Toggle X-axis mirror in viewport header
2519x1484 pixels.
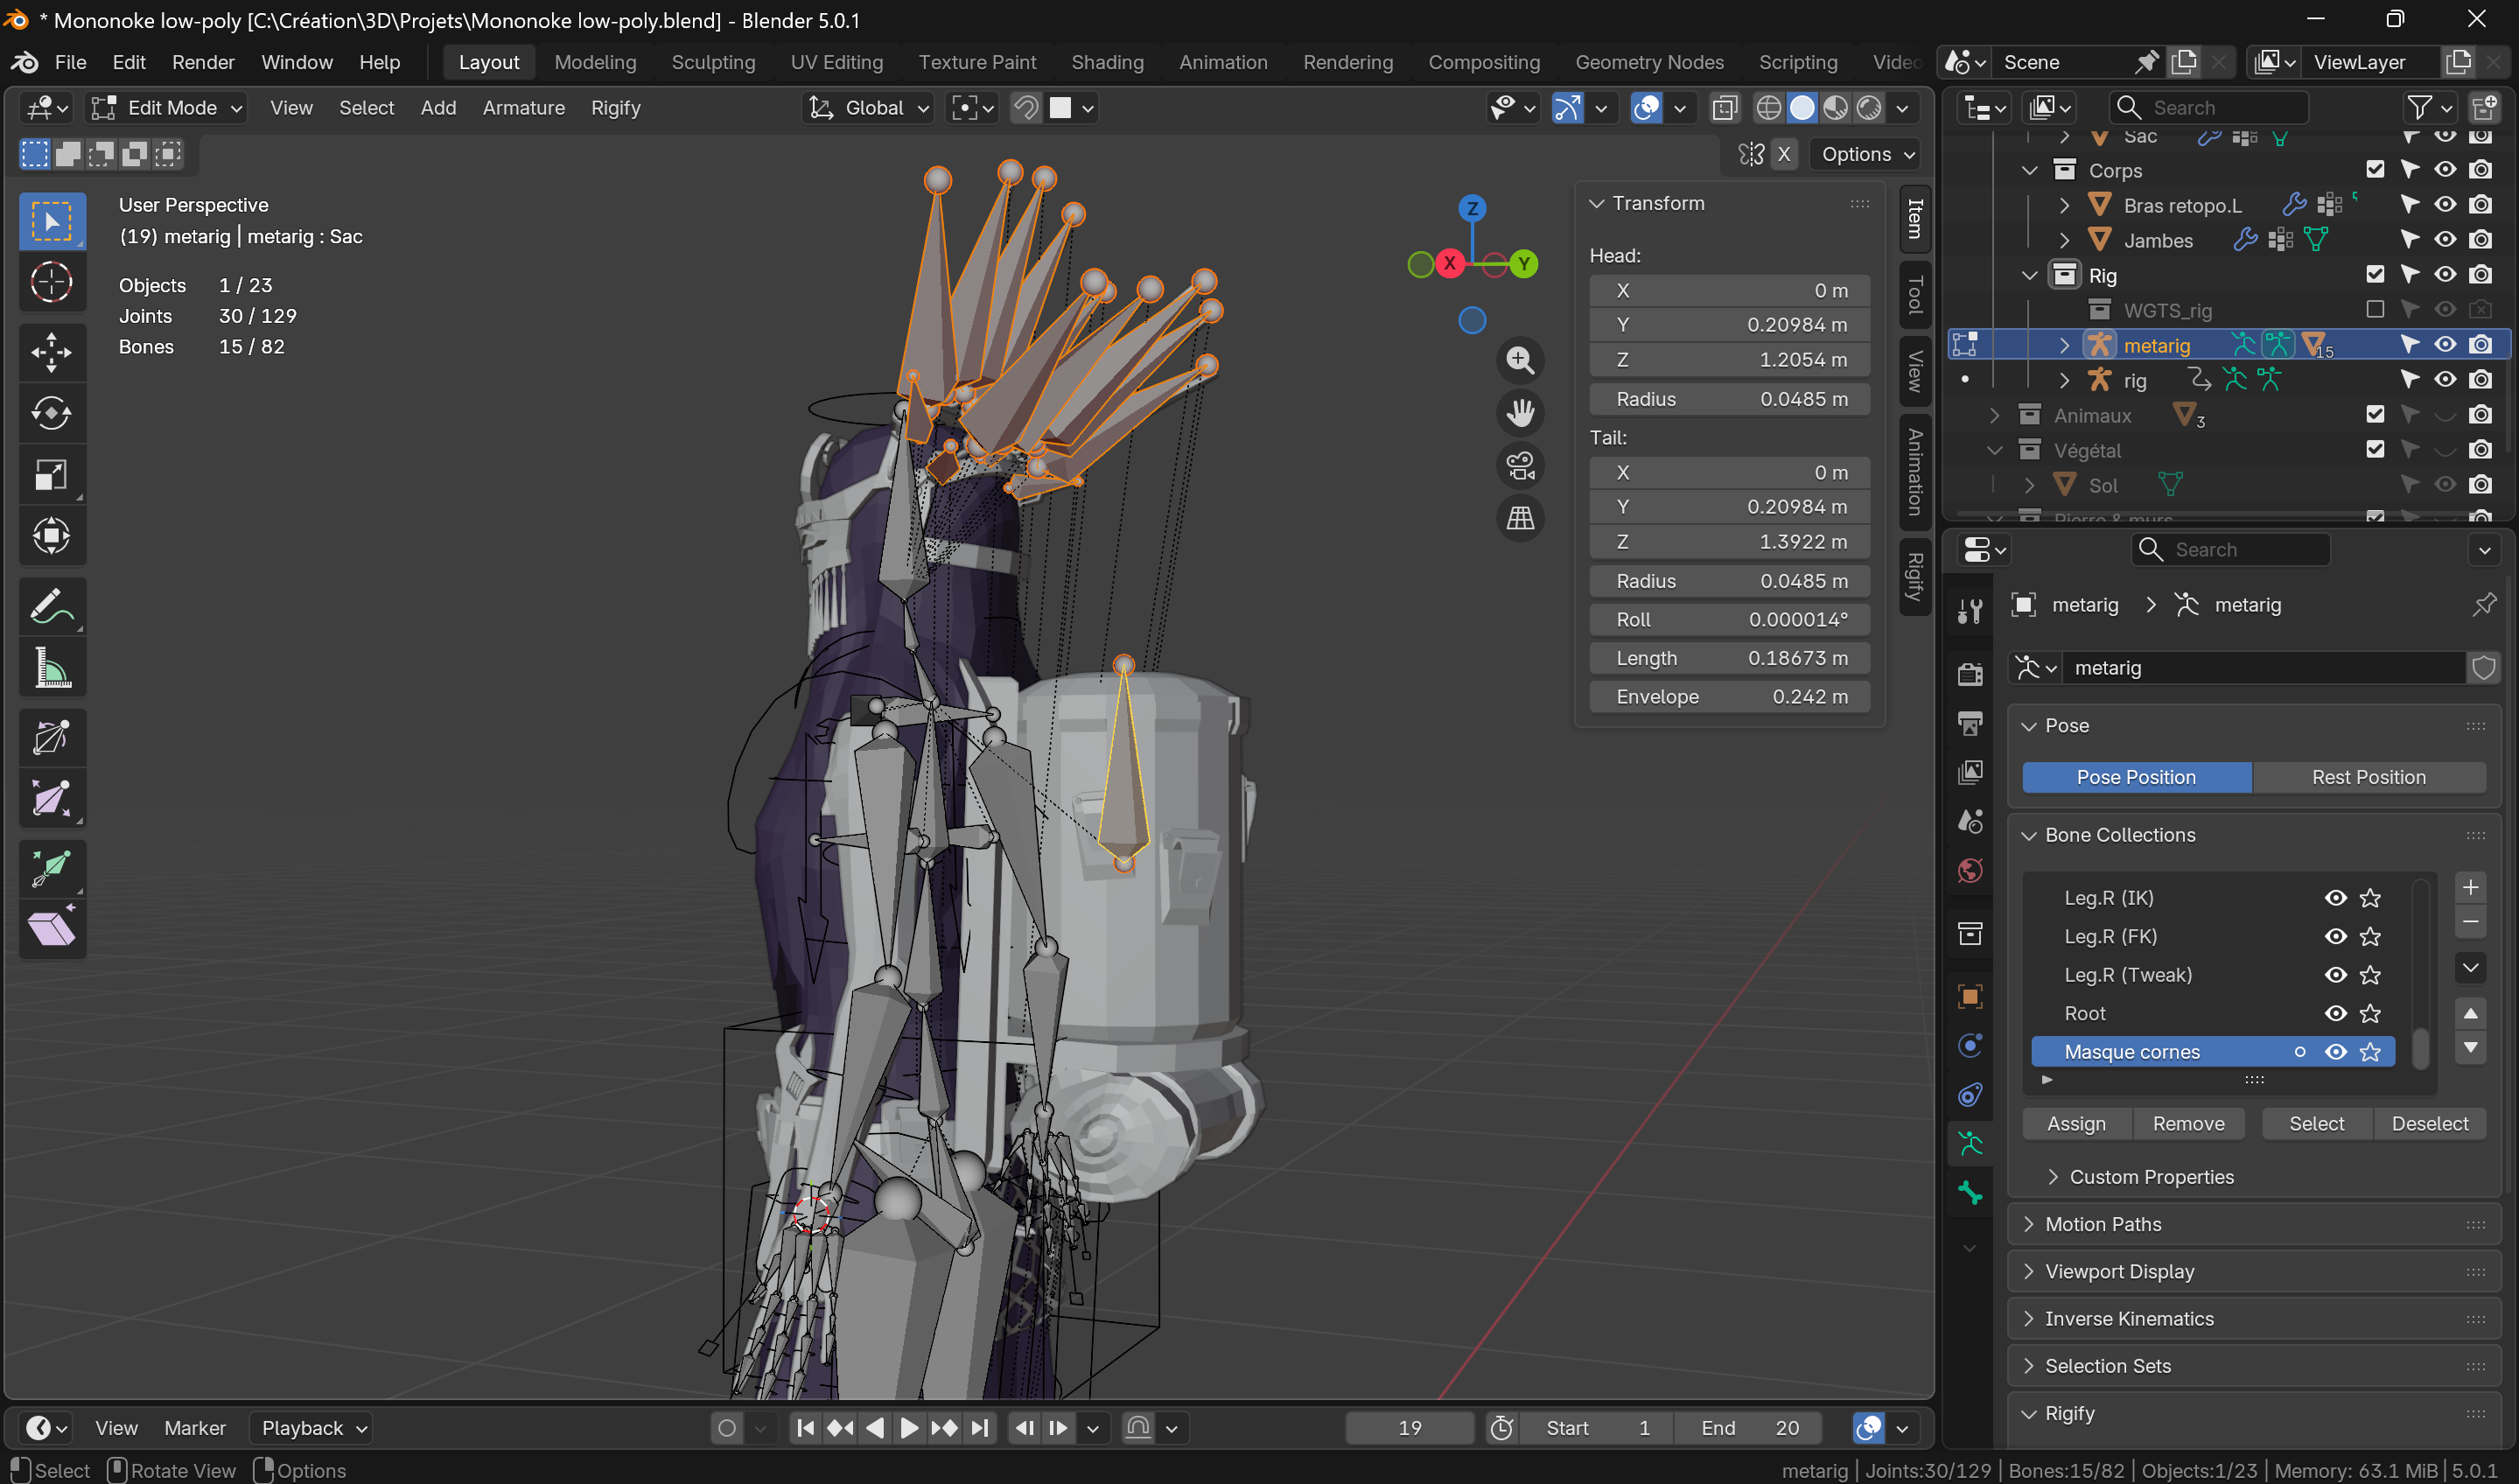coord(1783,154)
